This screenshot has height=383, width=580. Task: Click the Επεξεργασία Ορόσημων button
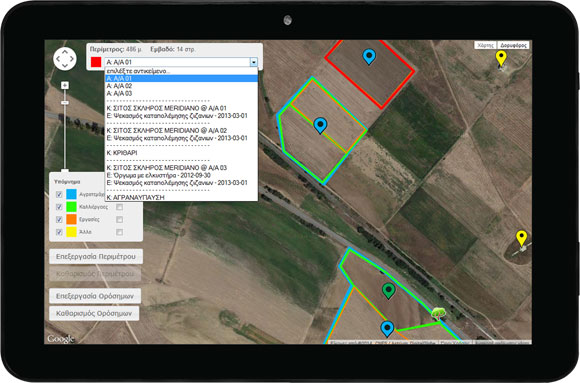[x=95, y=296]
